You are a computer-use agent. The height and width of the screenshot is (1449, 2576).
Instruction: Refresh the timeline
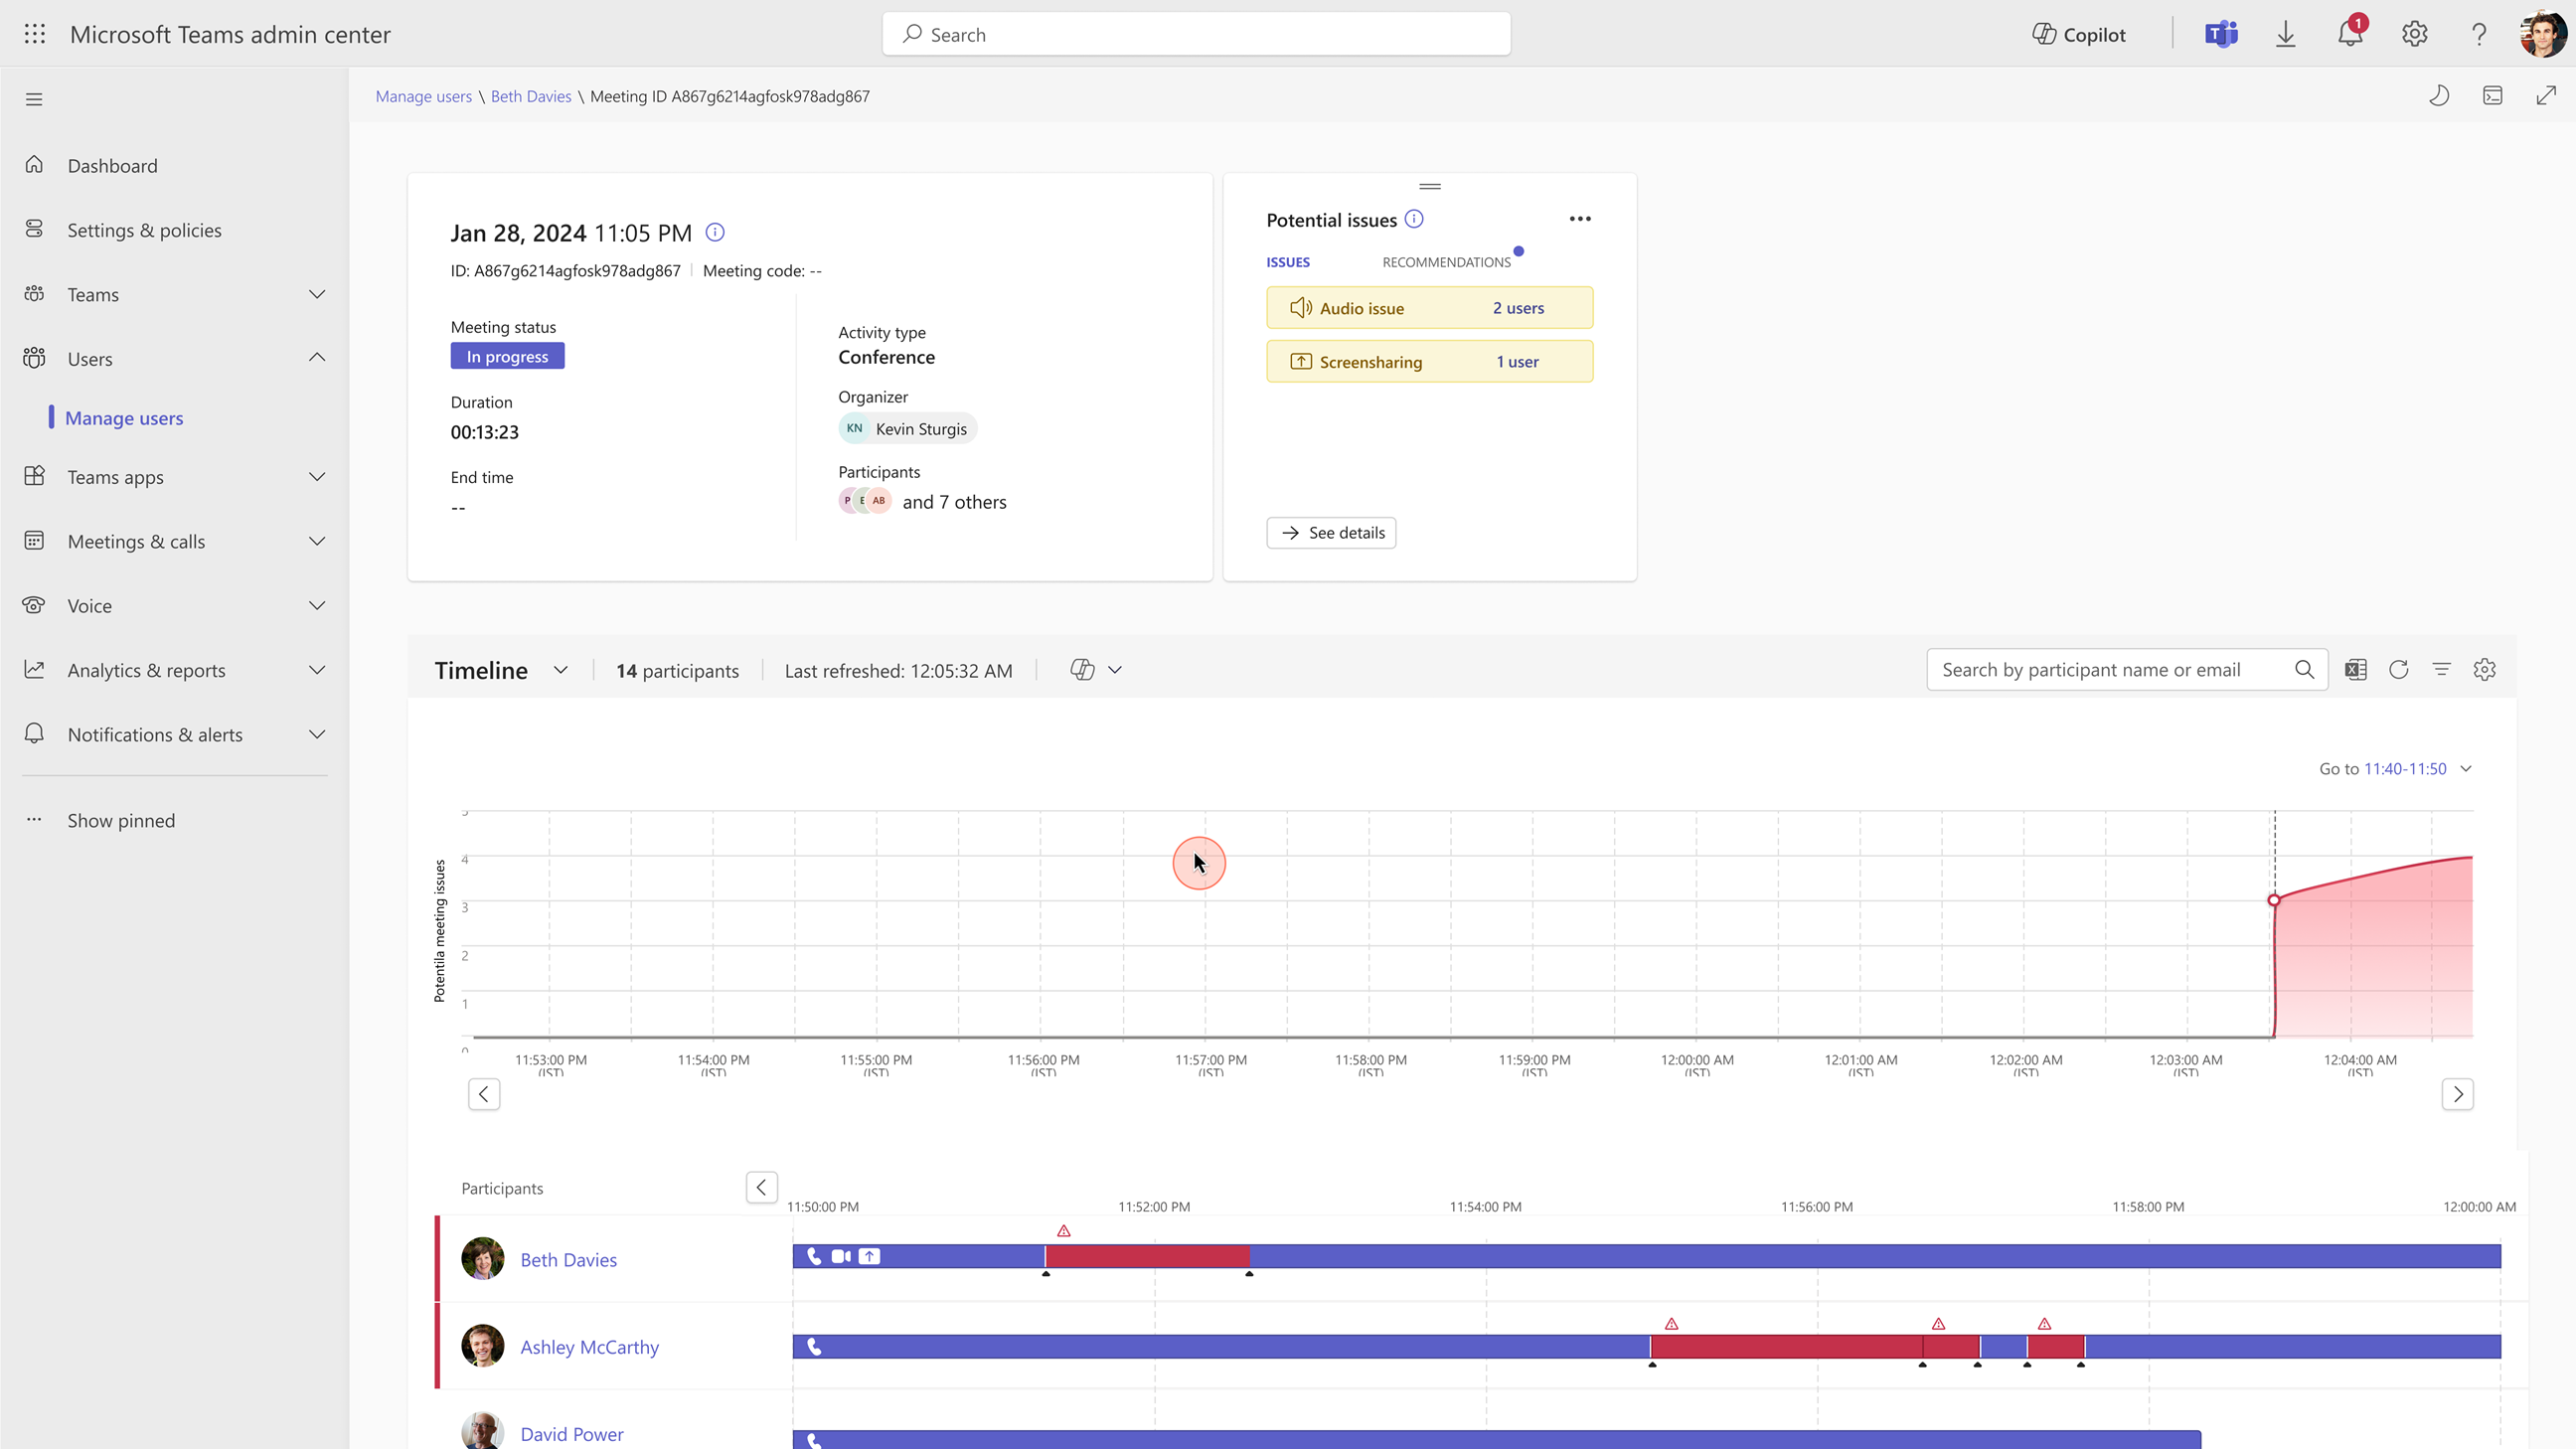pyautogui.click(x=2399, y=670)
